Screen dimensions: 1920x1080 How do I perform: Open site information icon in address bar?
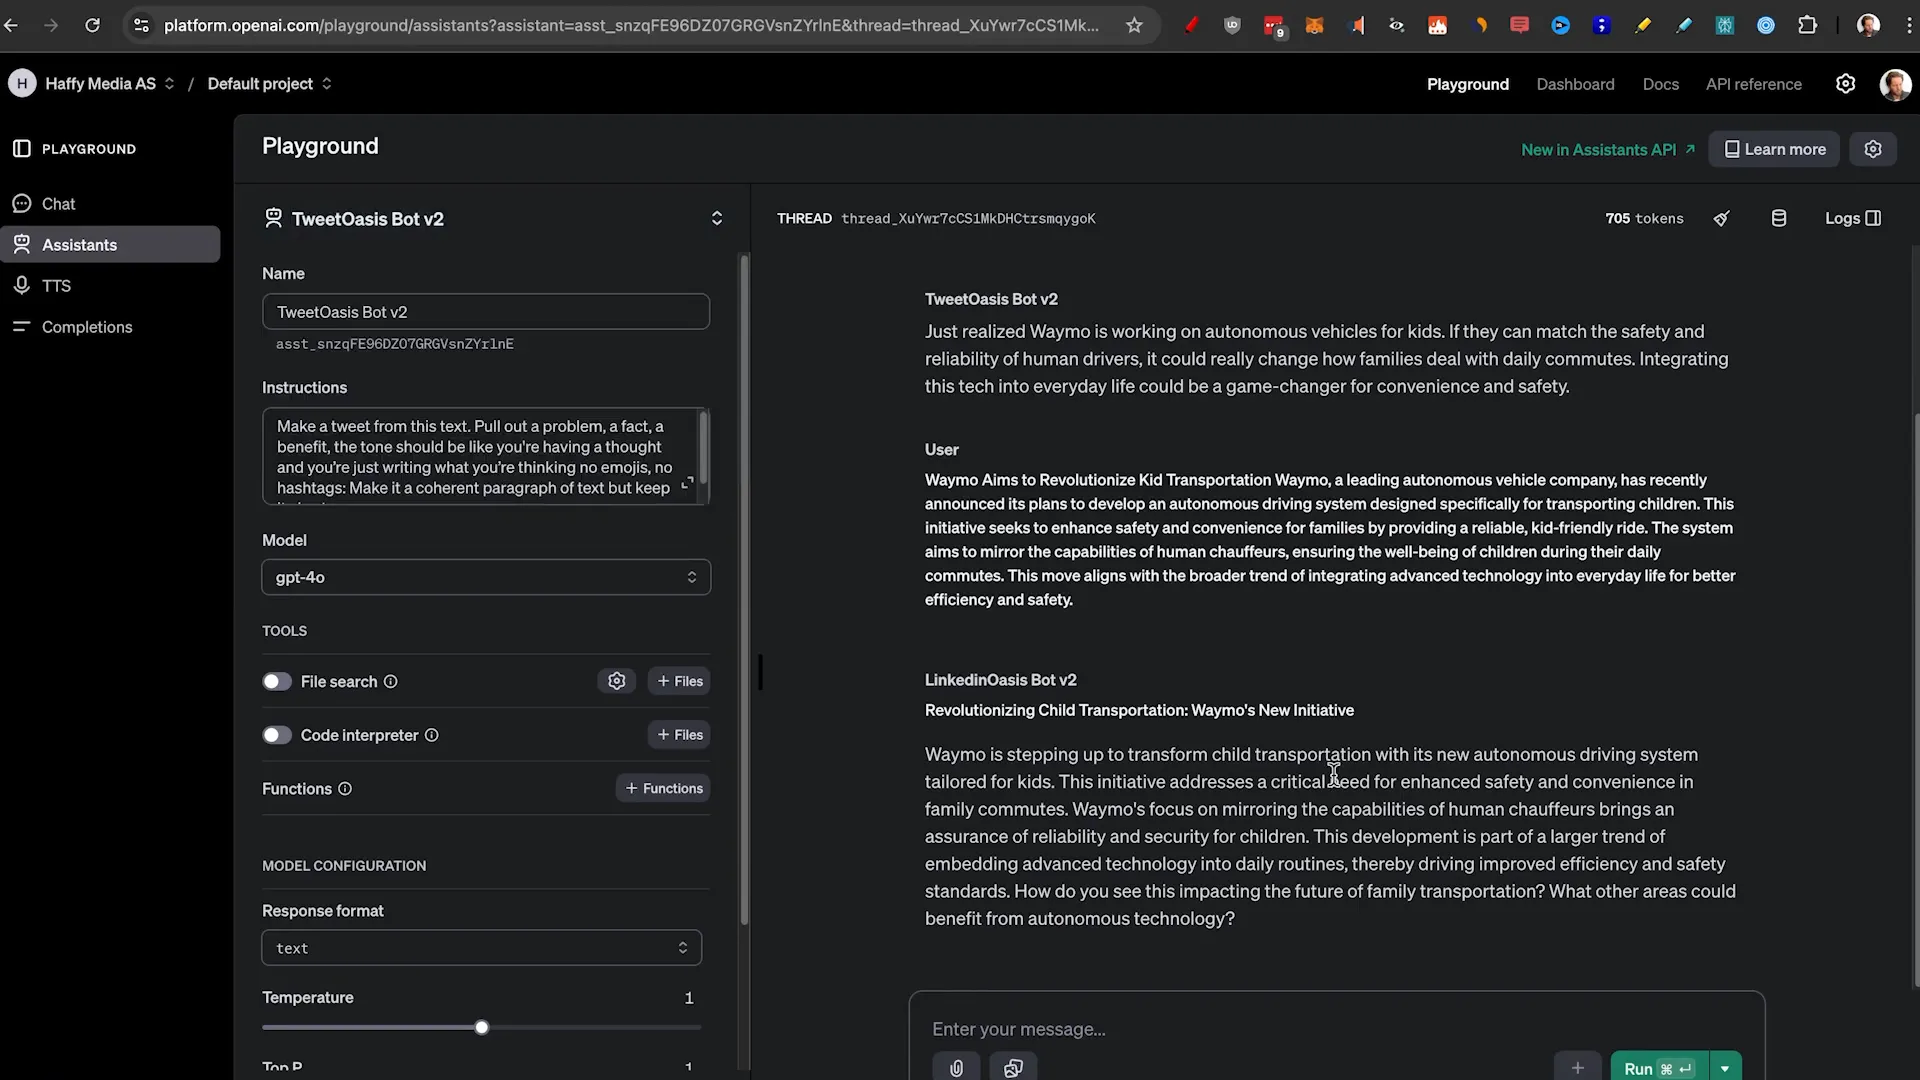tap(141, 25)
